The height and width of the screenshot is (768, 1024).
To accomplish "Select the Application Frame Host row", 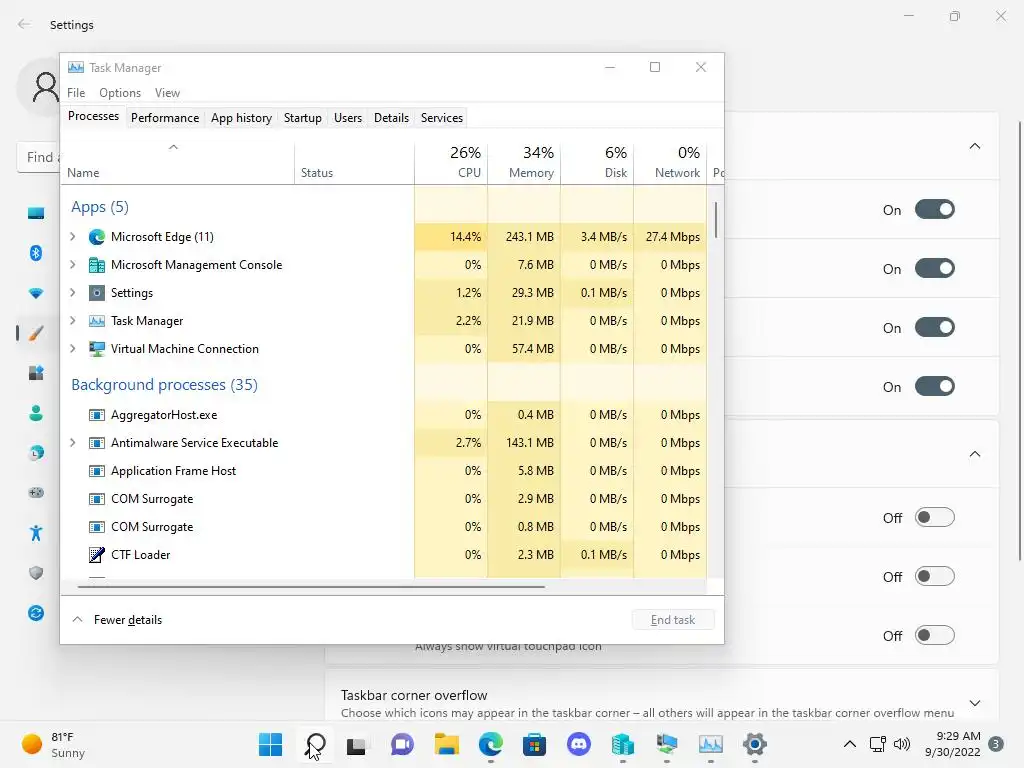I will (384, 471).
